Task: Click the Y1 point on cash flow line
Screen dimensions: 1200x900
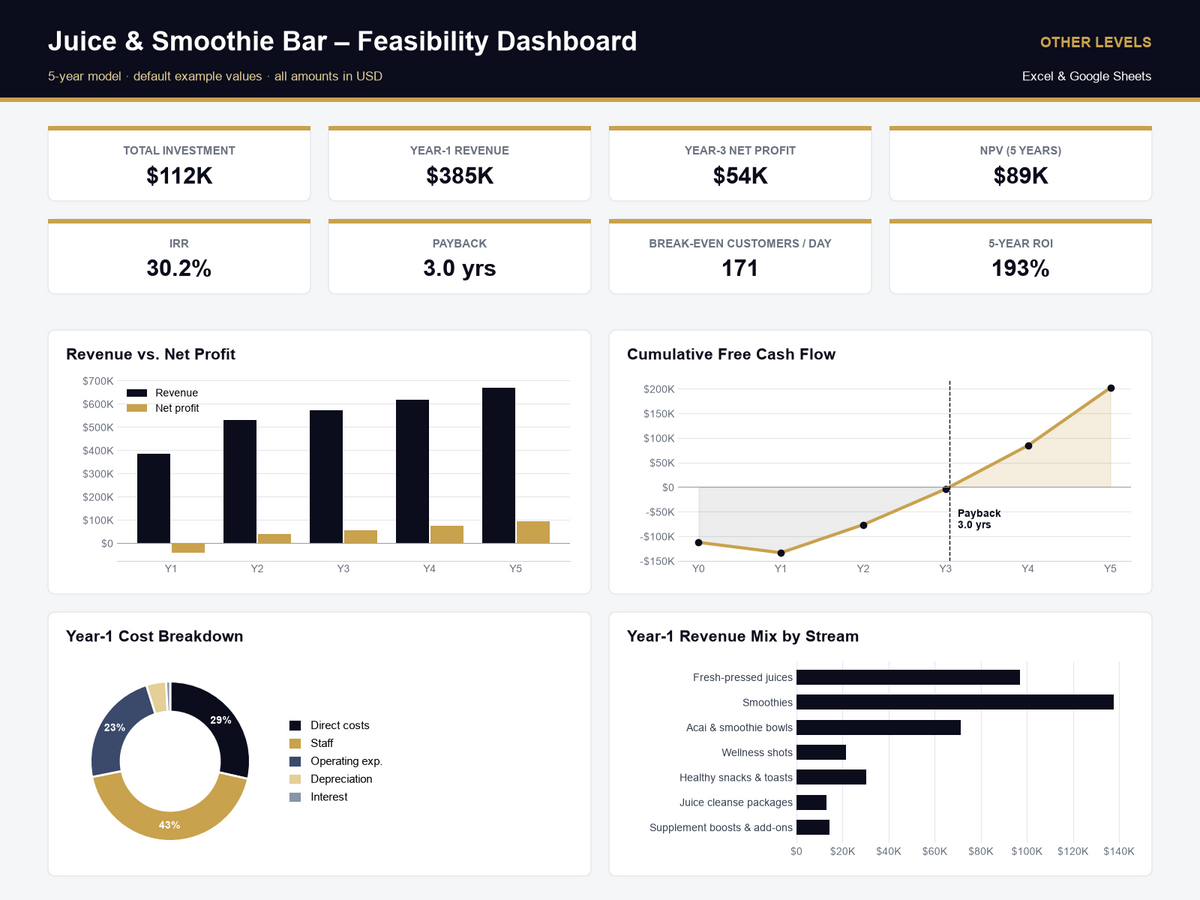Action: 781,553
